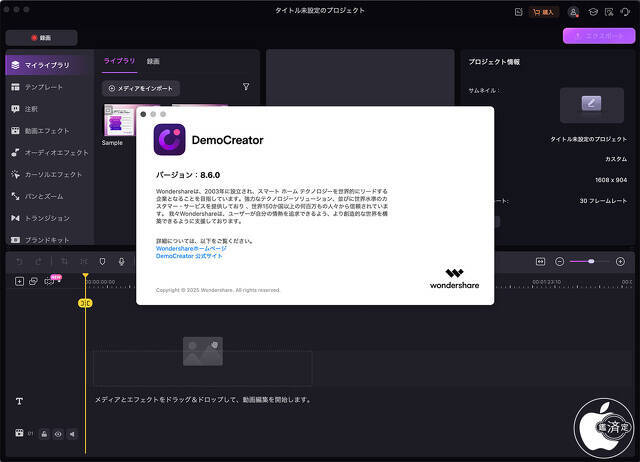Click the timeline drop zone image placeholder
The image size is (640, 462).
click(203, 351)
